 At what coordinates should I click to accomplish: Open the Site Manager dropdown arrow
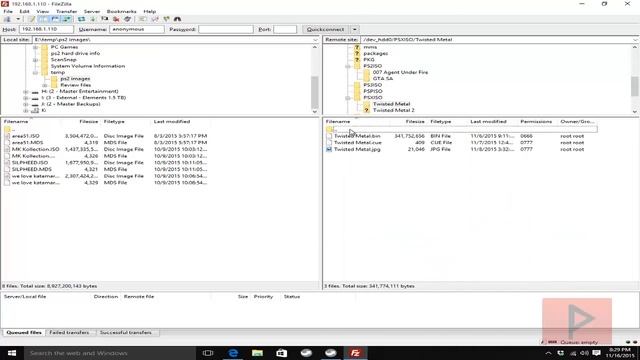pos(18,19)
